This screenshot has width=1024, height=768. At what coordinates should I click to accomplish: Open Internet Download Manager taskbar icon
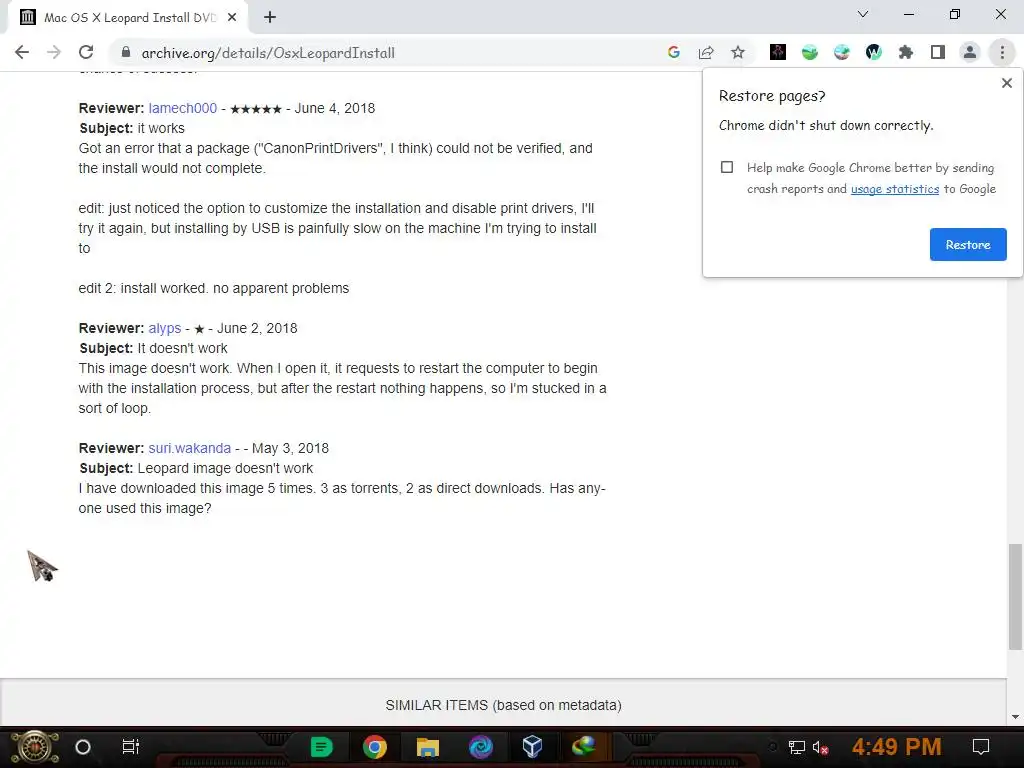coord(584,746)
